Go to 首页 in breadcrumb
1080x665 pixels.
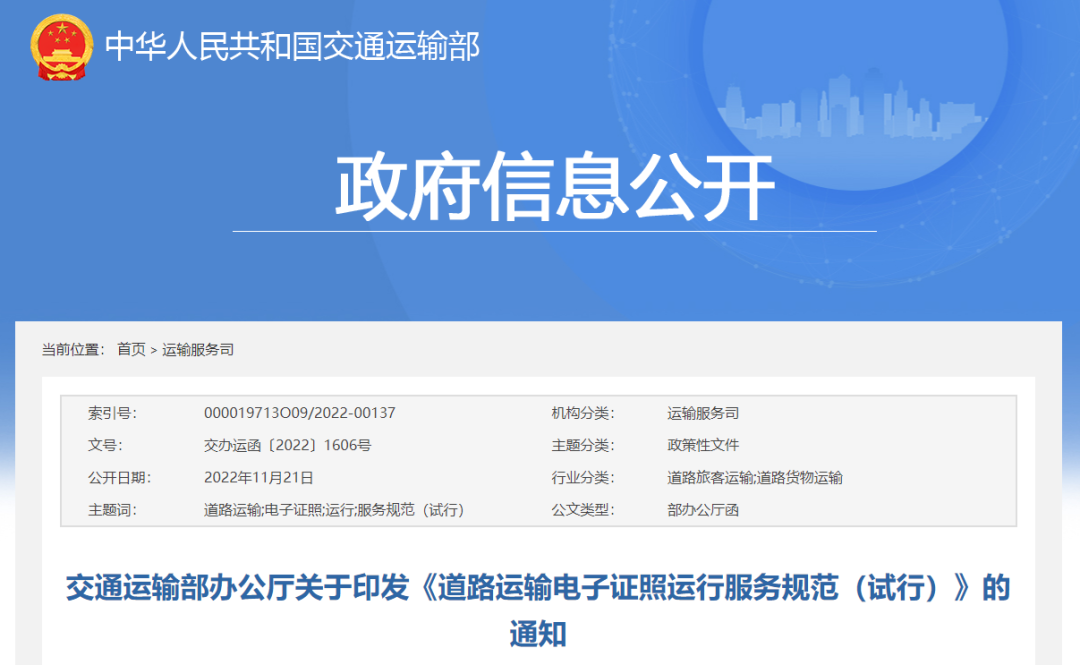(131, 349)
